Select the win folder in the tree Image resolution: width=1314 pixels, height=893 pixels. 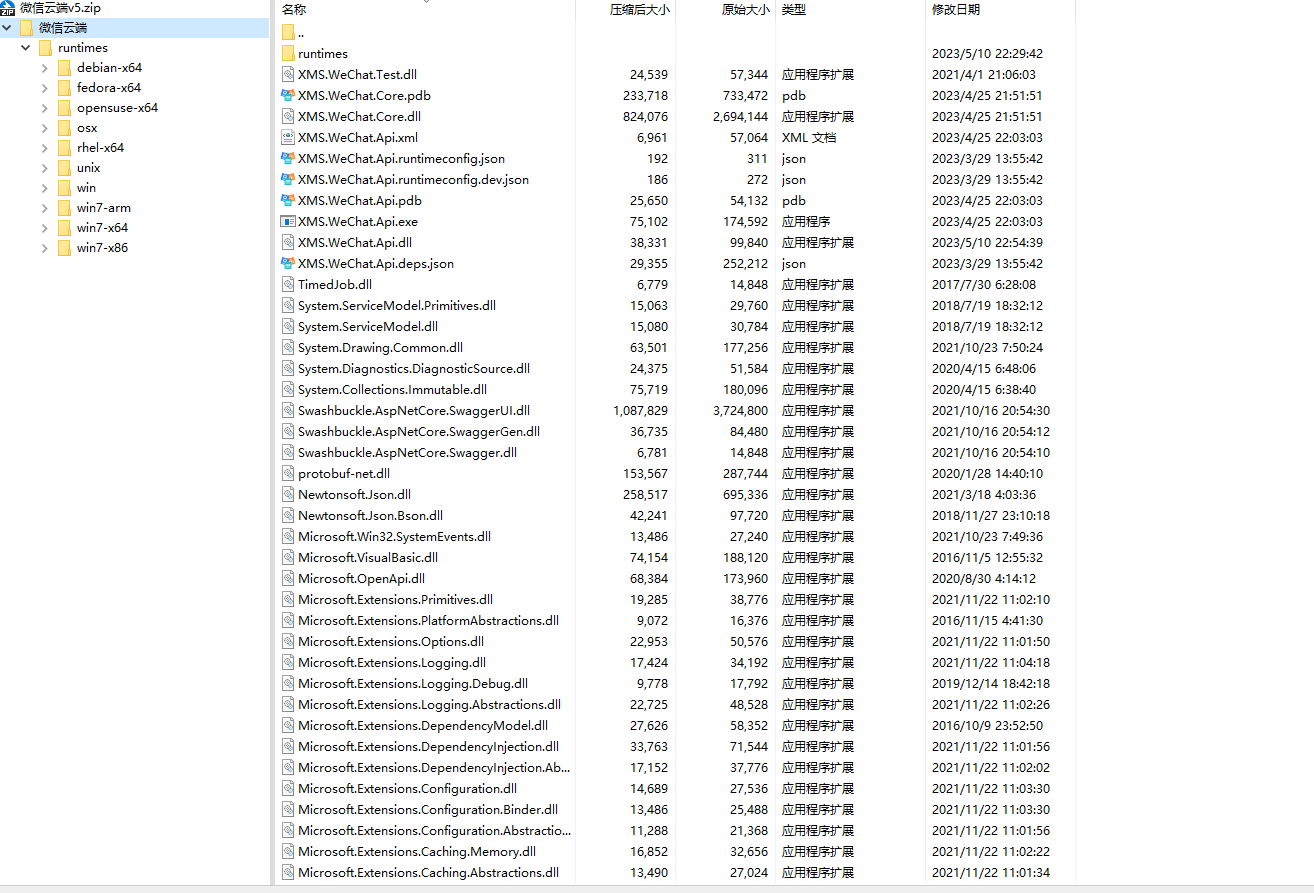click(87, 188)
